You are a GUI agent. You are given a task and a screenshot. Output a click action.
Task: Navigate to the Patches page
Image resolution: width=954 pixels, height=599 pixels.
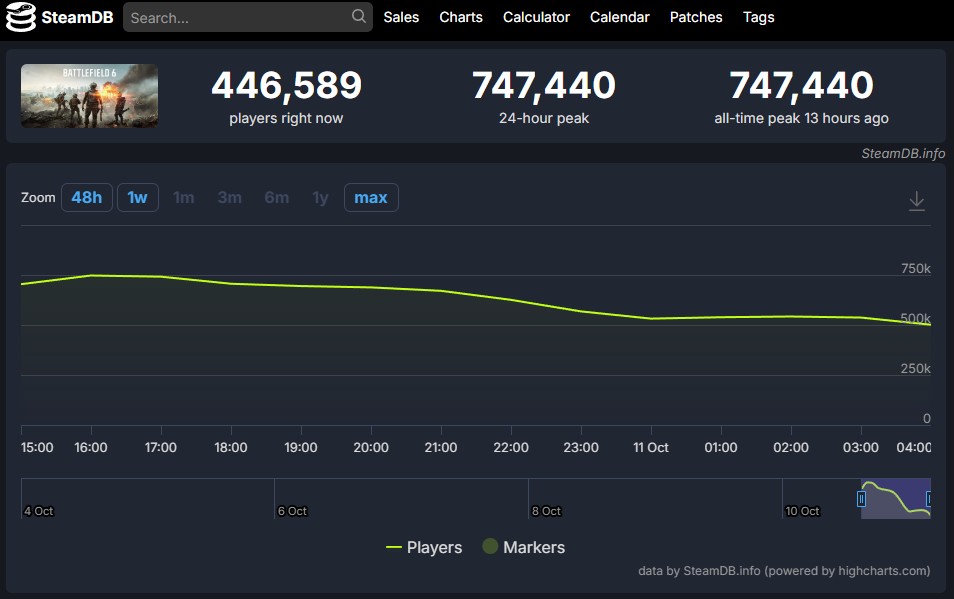click(696, 17)
